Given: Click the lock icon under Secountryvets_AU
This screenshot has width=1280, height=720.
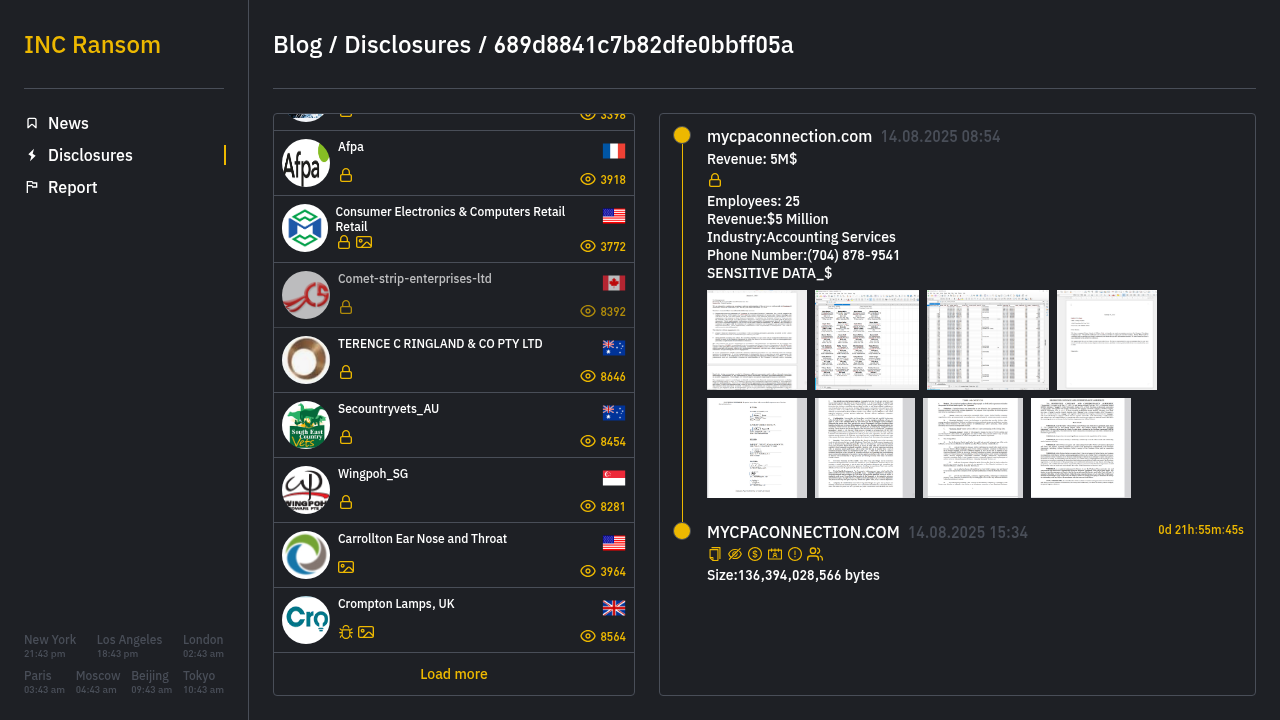Looking at the screenshot, I should pos(346,437).
